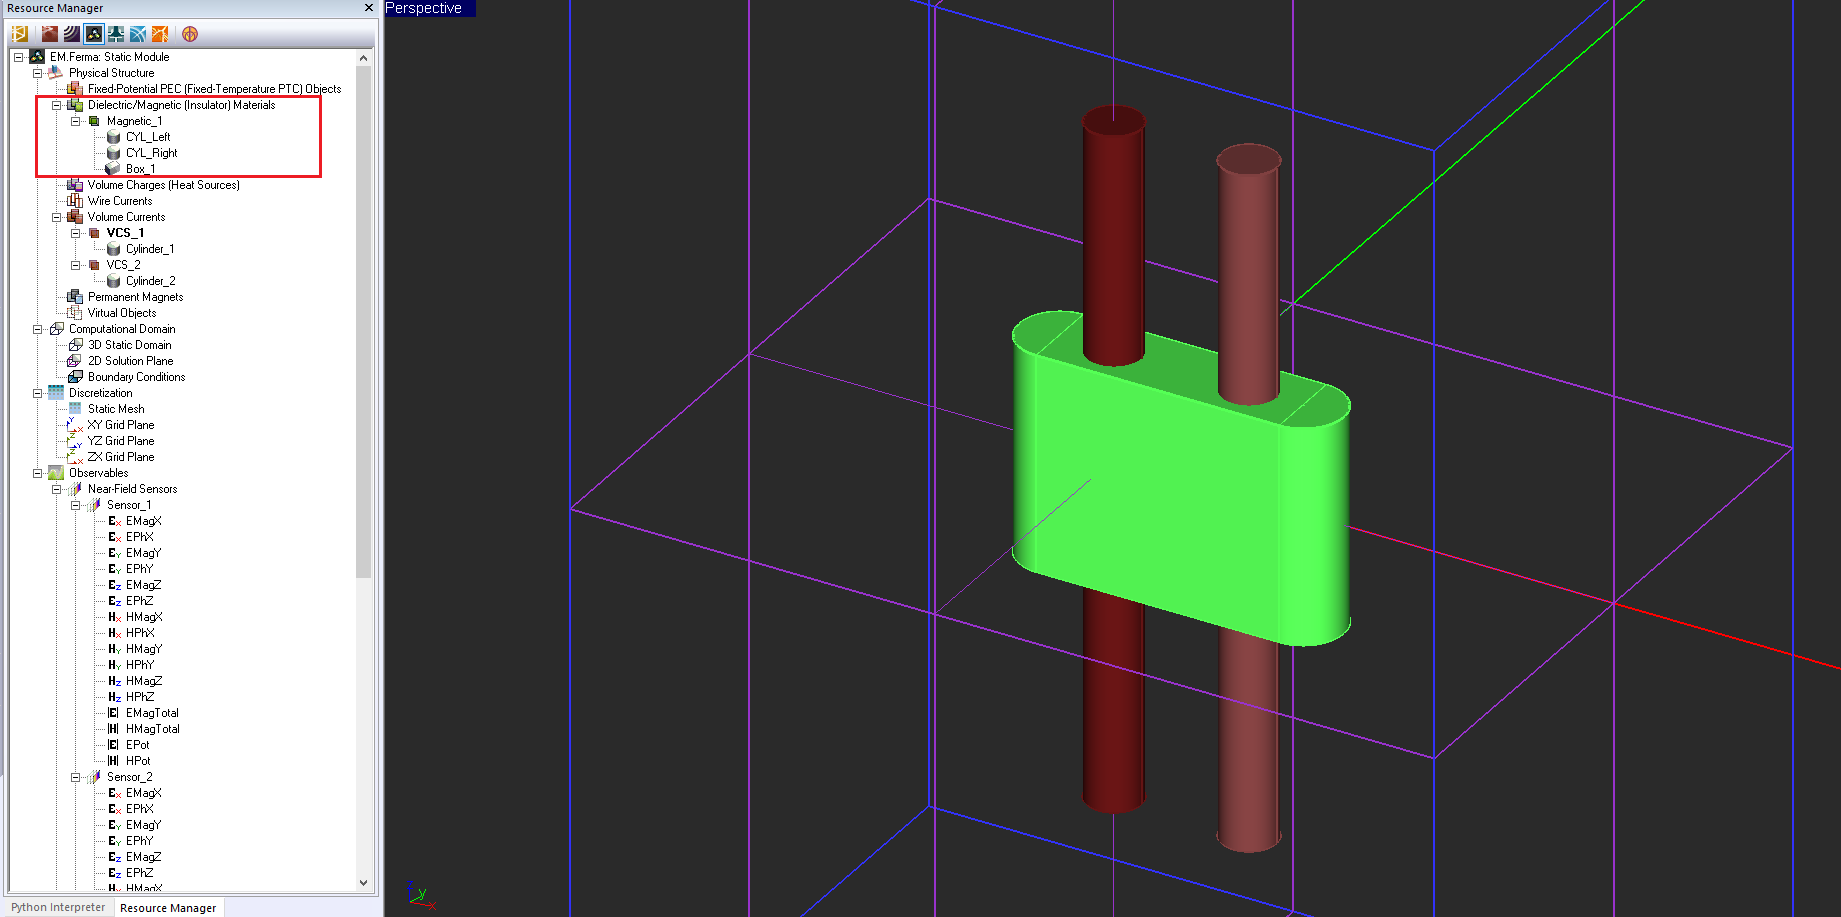Select Cylinder_1 under VCS_1

pos(150,249)
